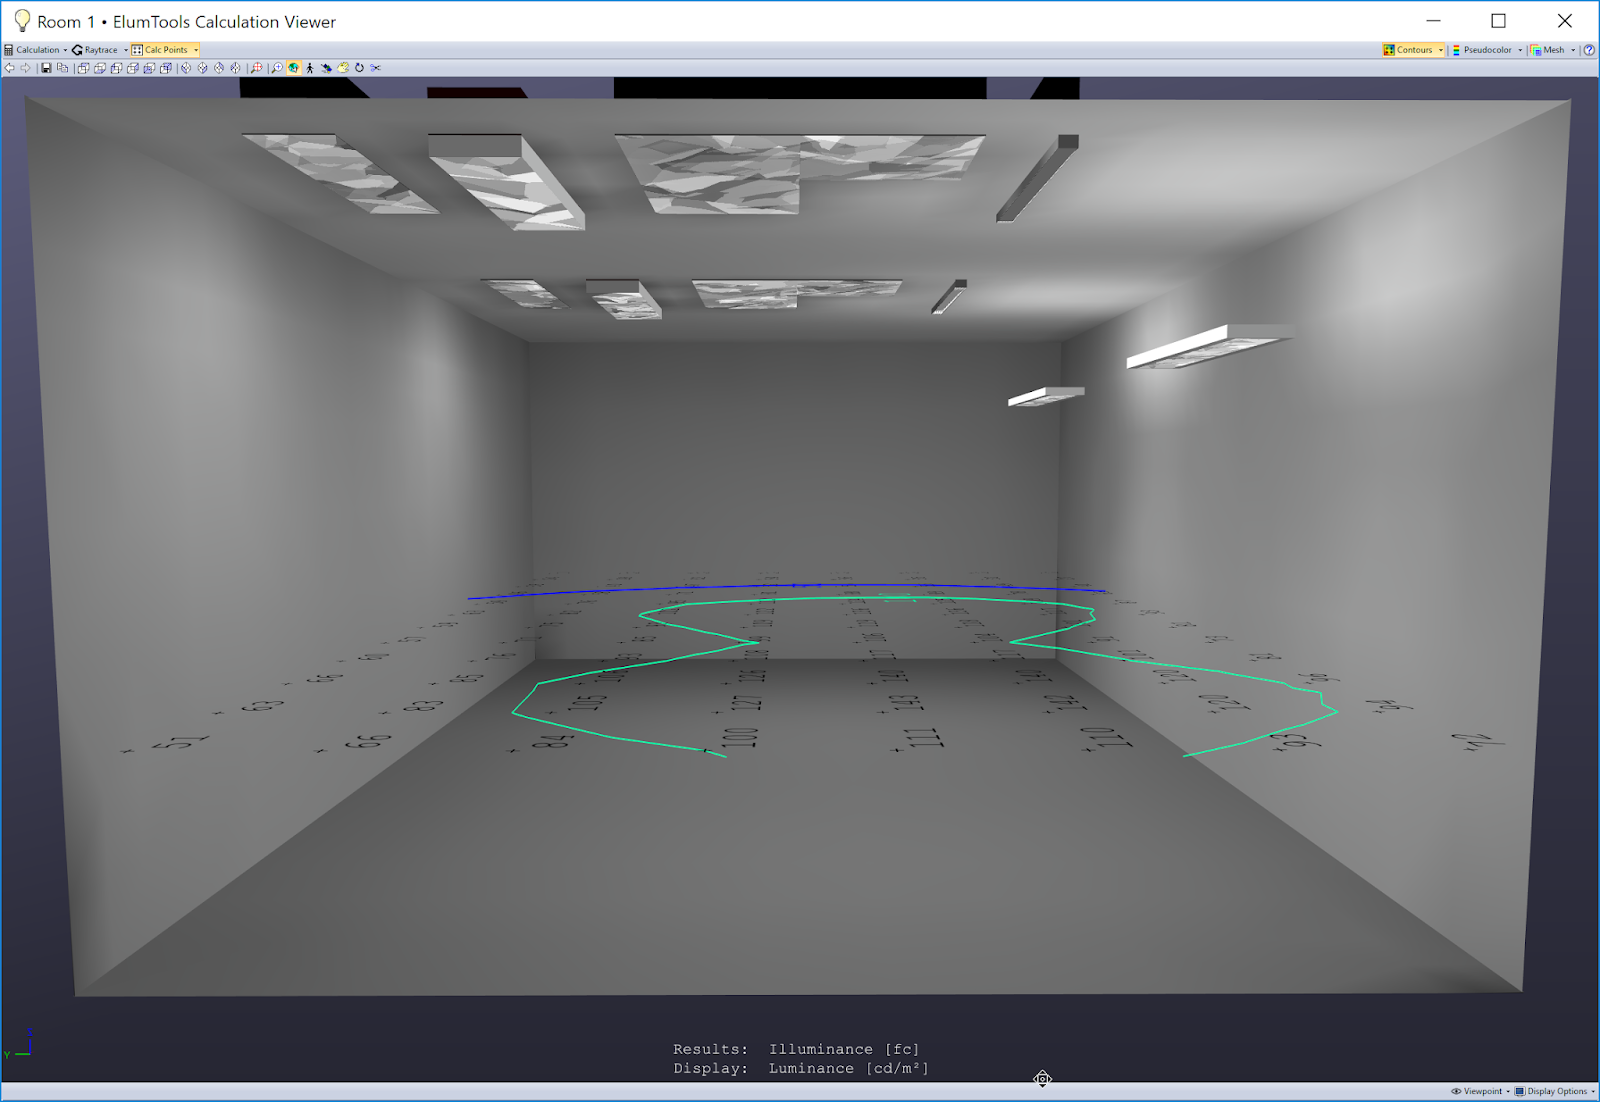Click the copy to clipboard icon
The height and width of the screenshot is (1102, 1600).
62,68
